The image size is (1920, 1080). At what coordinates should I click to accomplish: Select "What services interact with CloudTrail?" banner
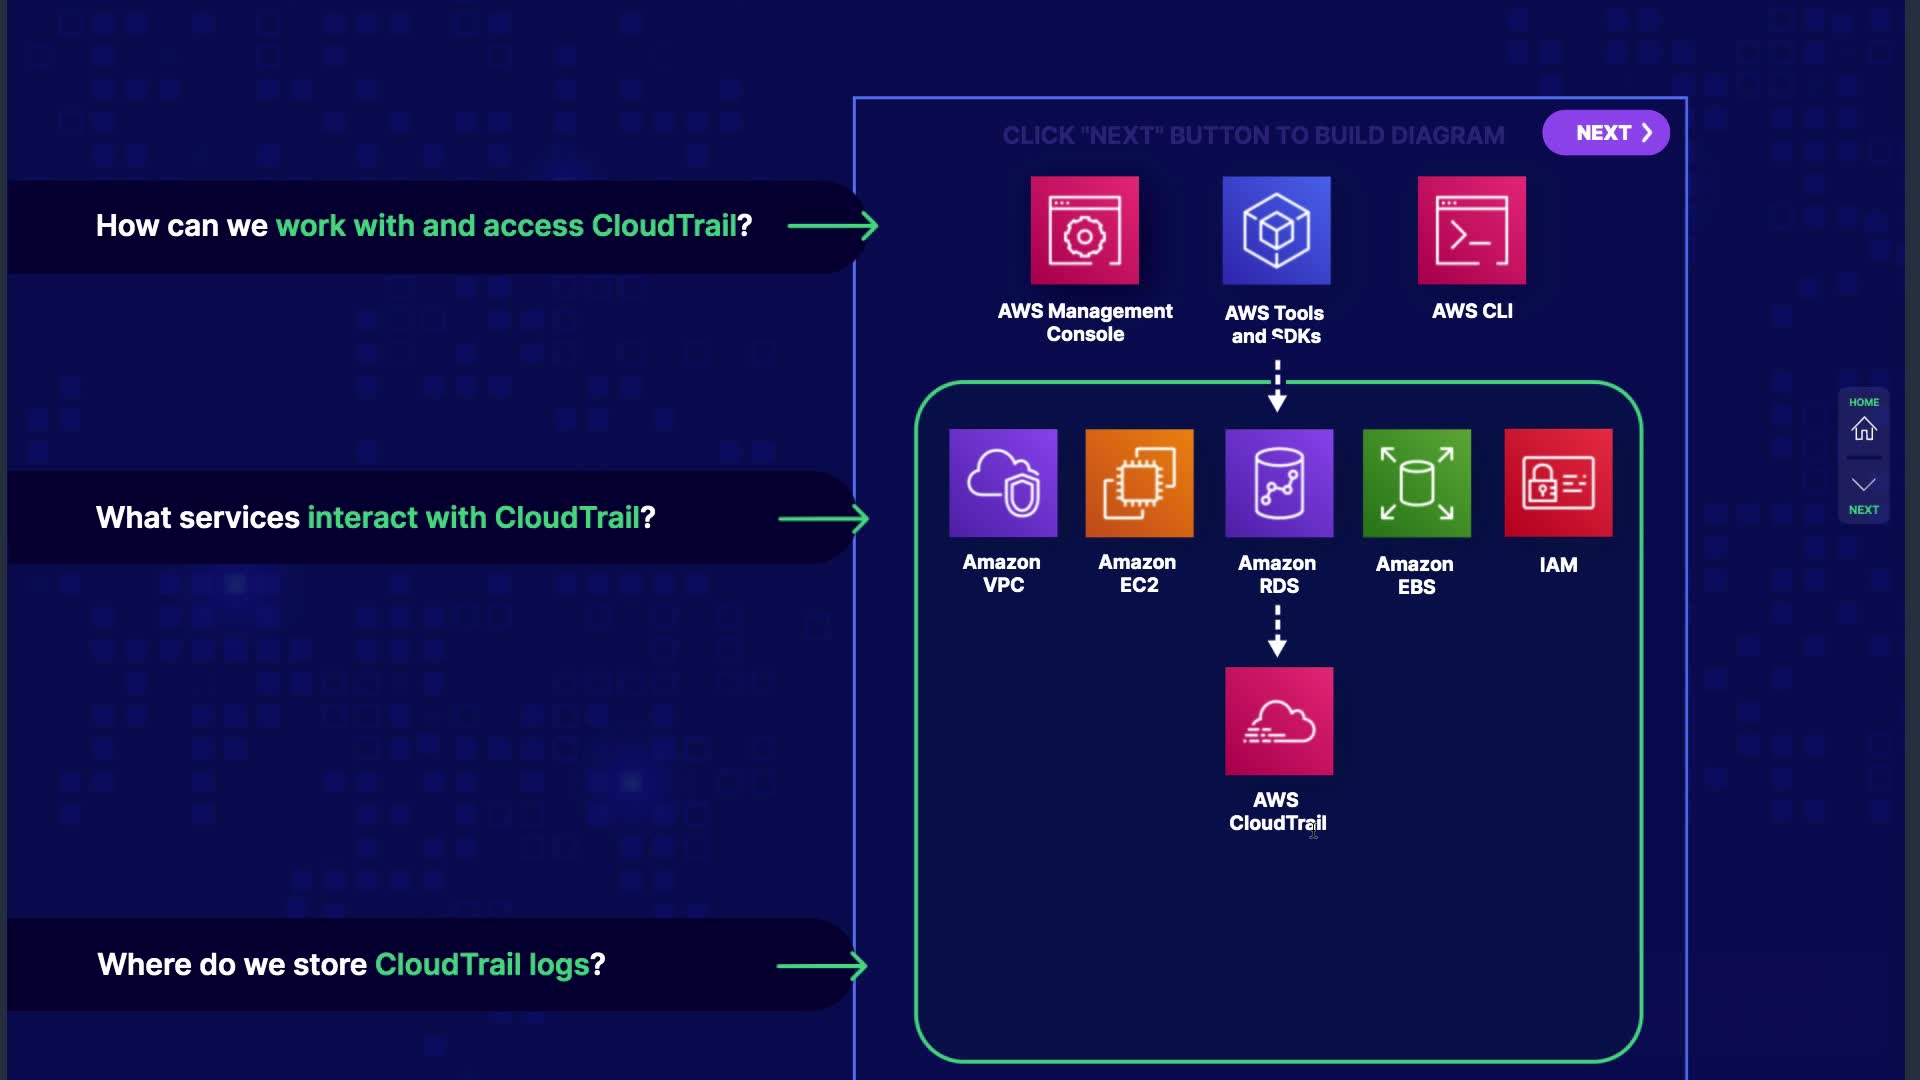376,518
